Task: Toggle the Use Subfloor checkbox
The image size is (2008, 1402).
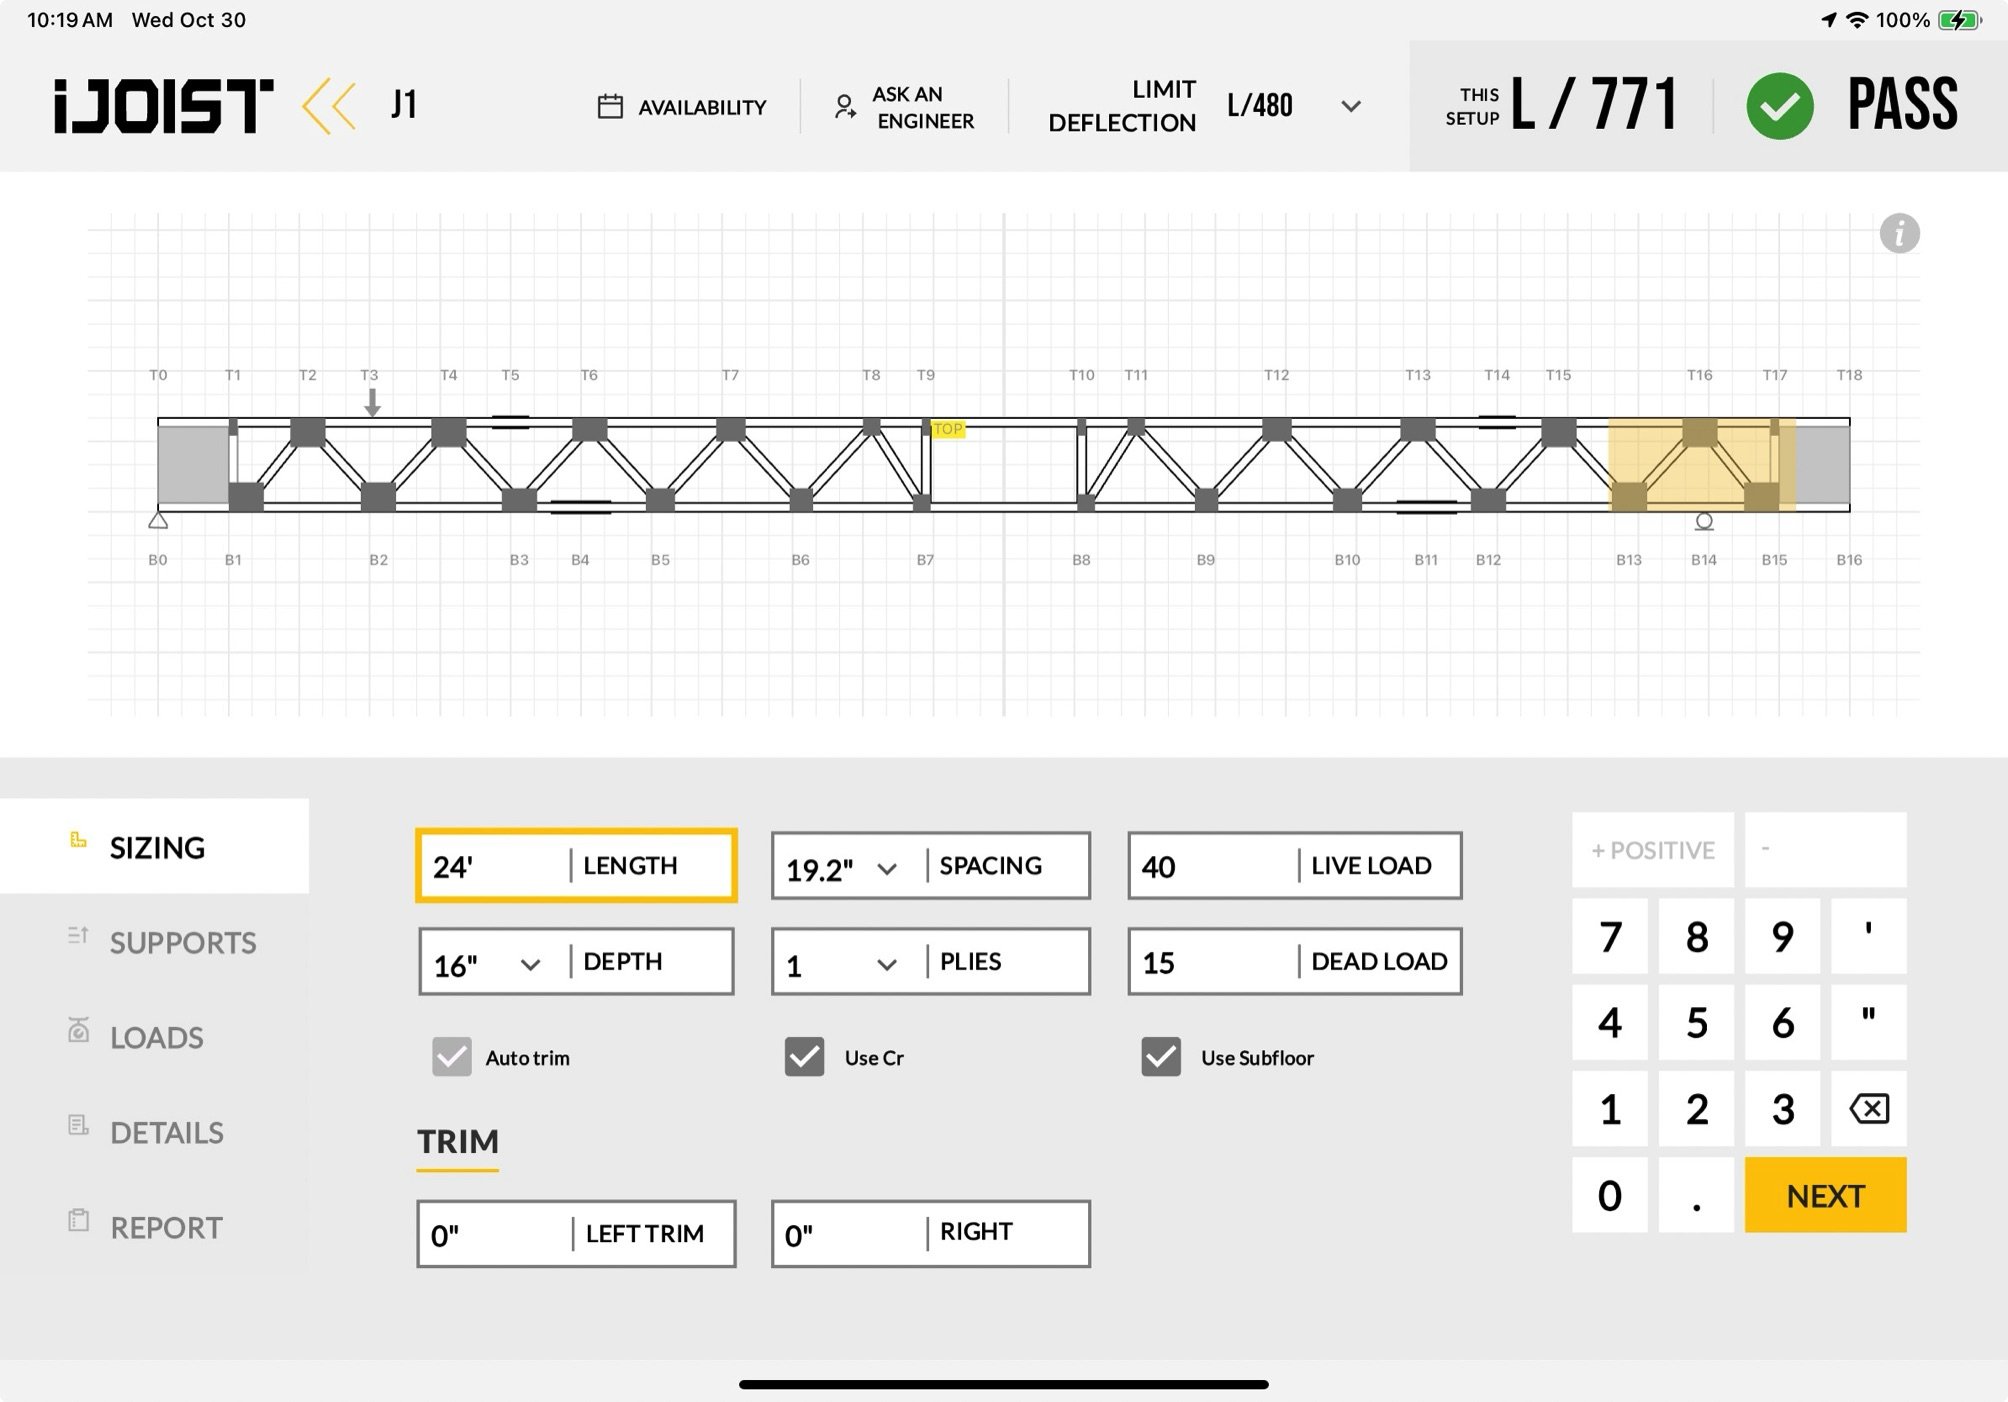Action: coord(1161,1057)
